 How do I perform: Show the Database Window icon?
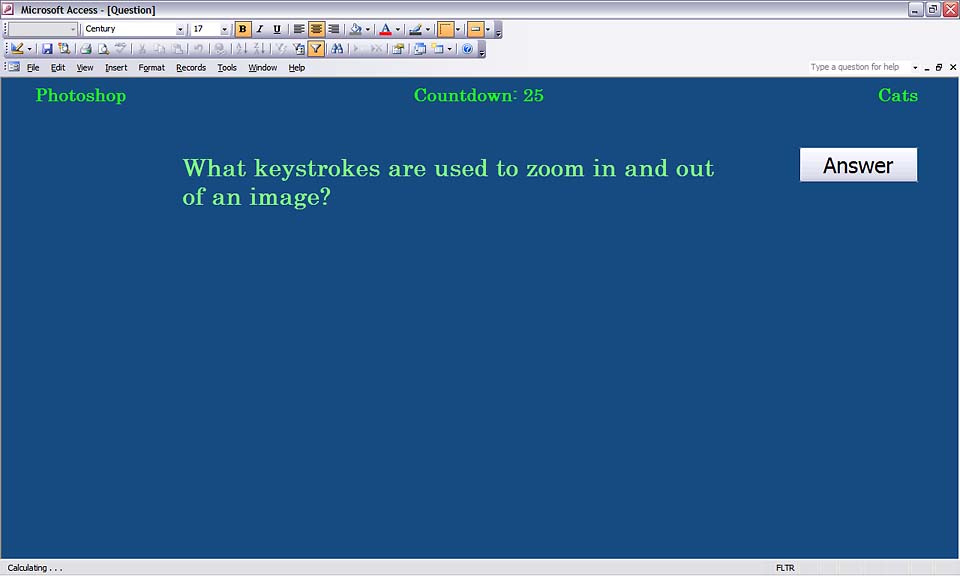419,49
